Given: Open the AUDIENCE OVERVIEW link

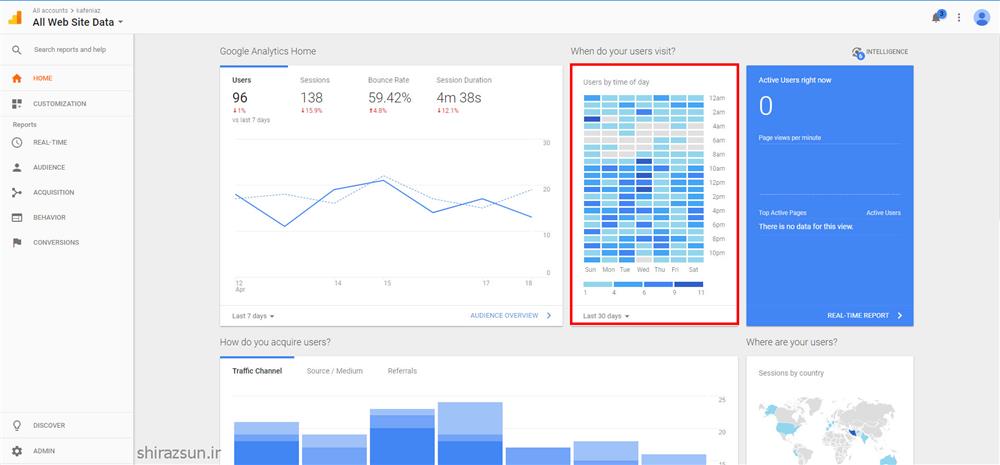Looking at the screenshot, I should point(504,315).
